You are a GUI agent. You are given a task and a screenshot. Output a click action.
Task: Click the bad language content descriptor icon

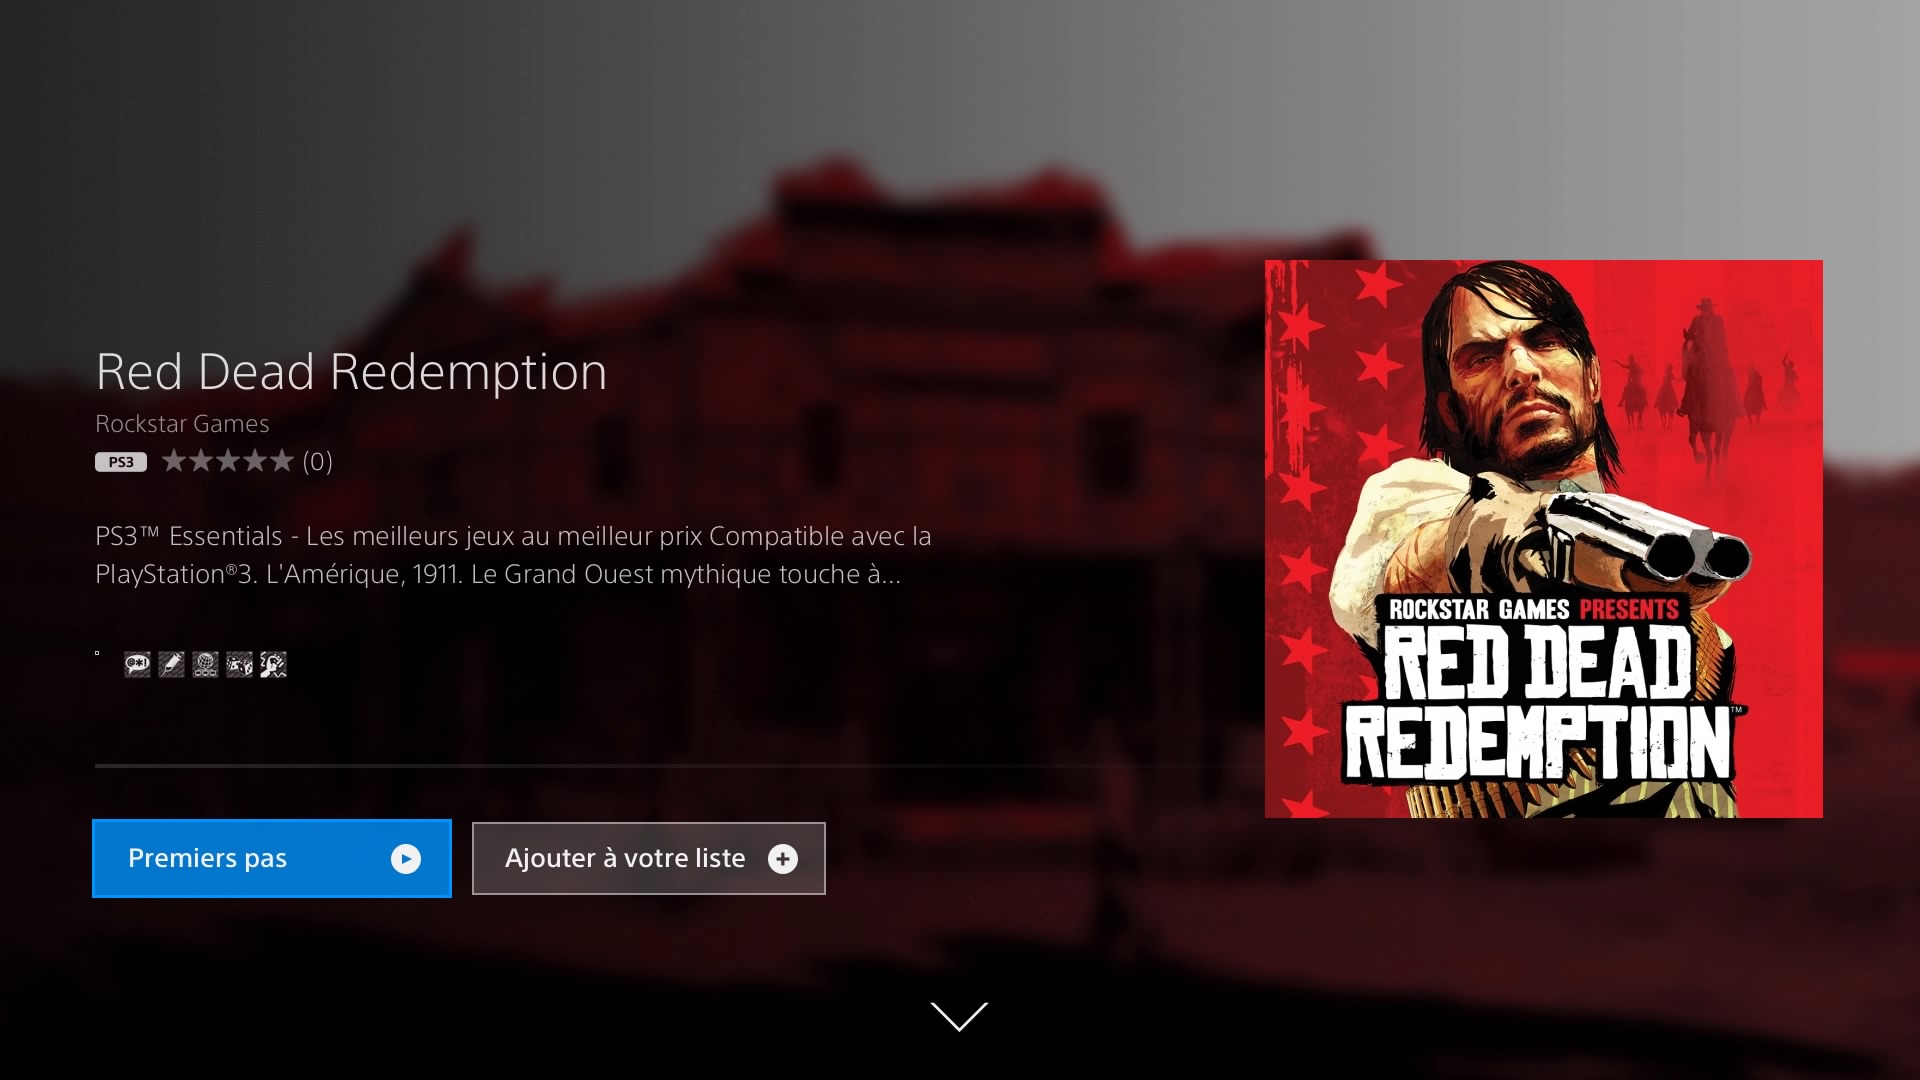(138, 664)
